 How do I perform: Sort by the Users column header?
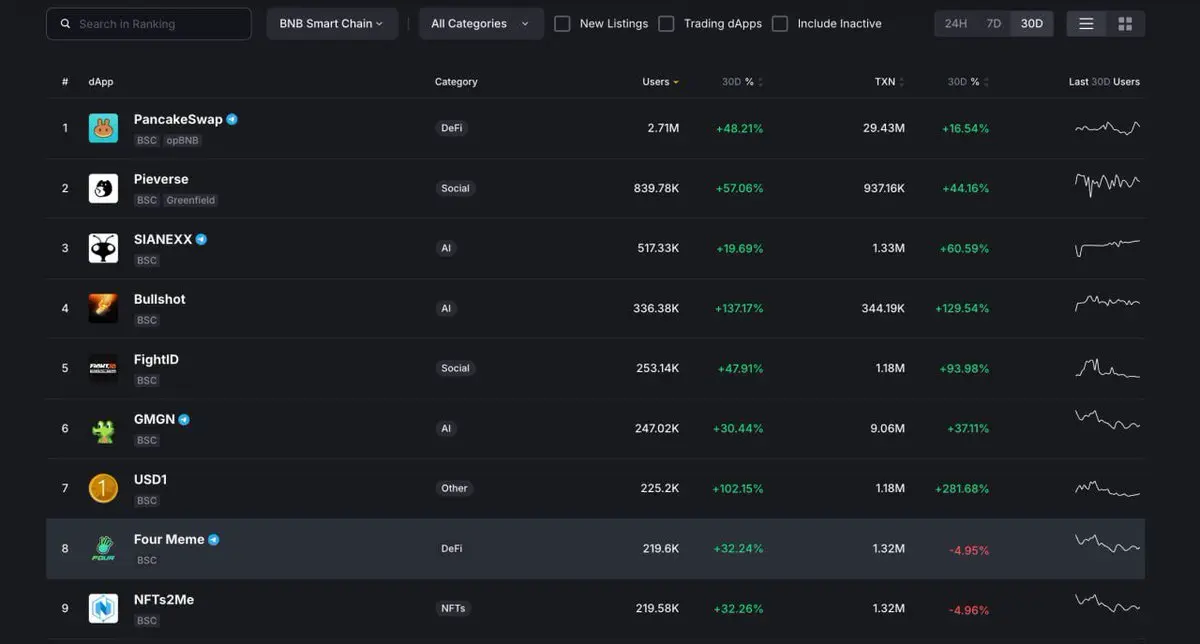[x=656, y=82]
